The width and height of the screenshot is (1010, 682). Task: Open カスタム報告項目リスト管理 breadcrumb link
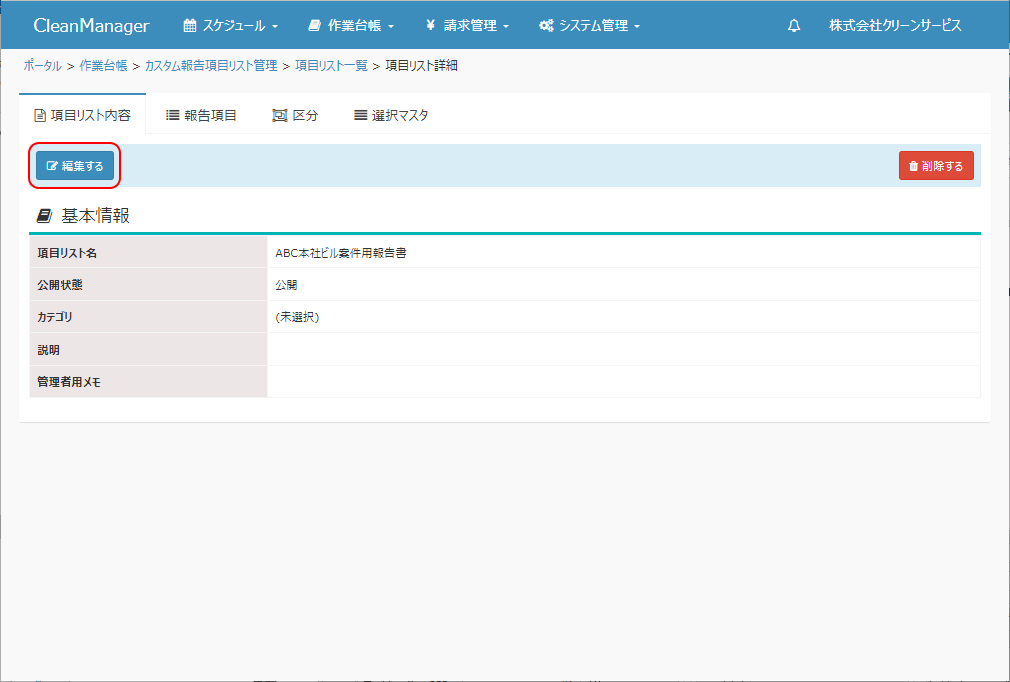coord(211,66)
